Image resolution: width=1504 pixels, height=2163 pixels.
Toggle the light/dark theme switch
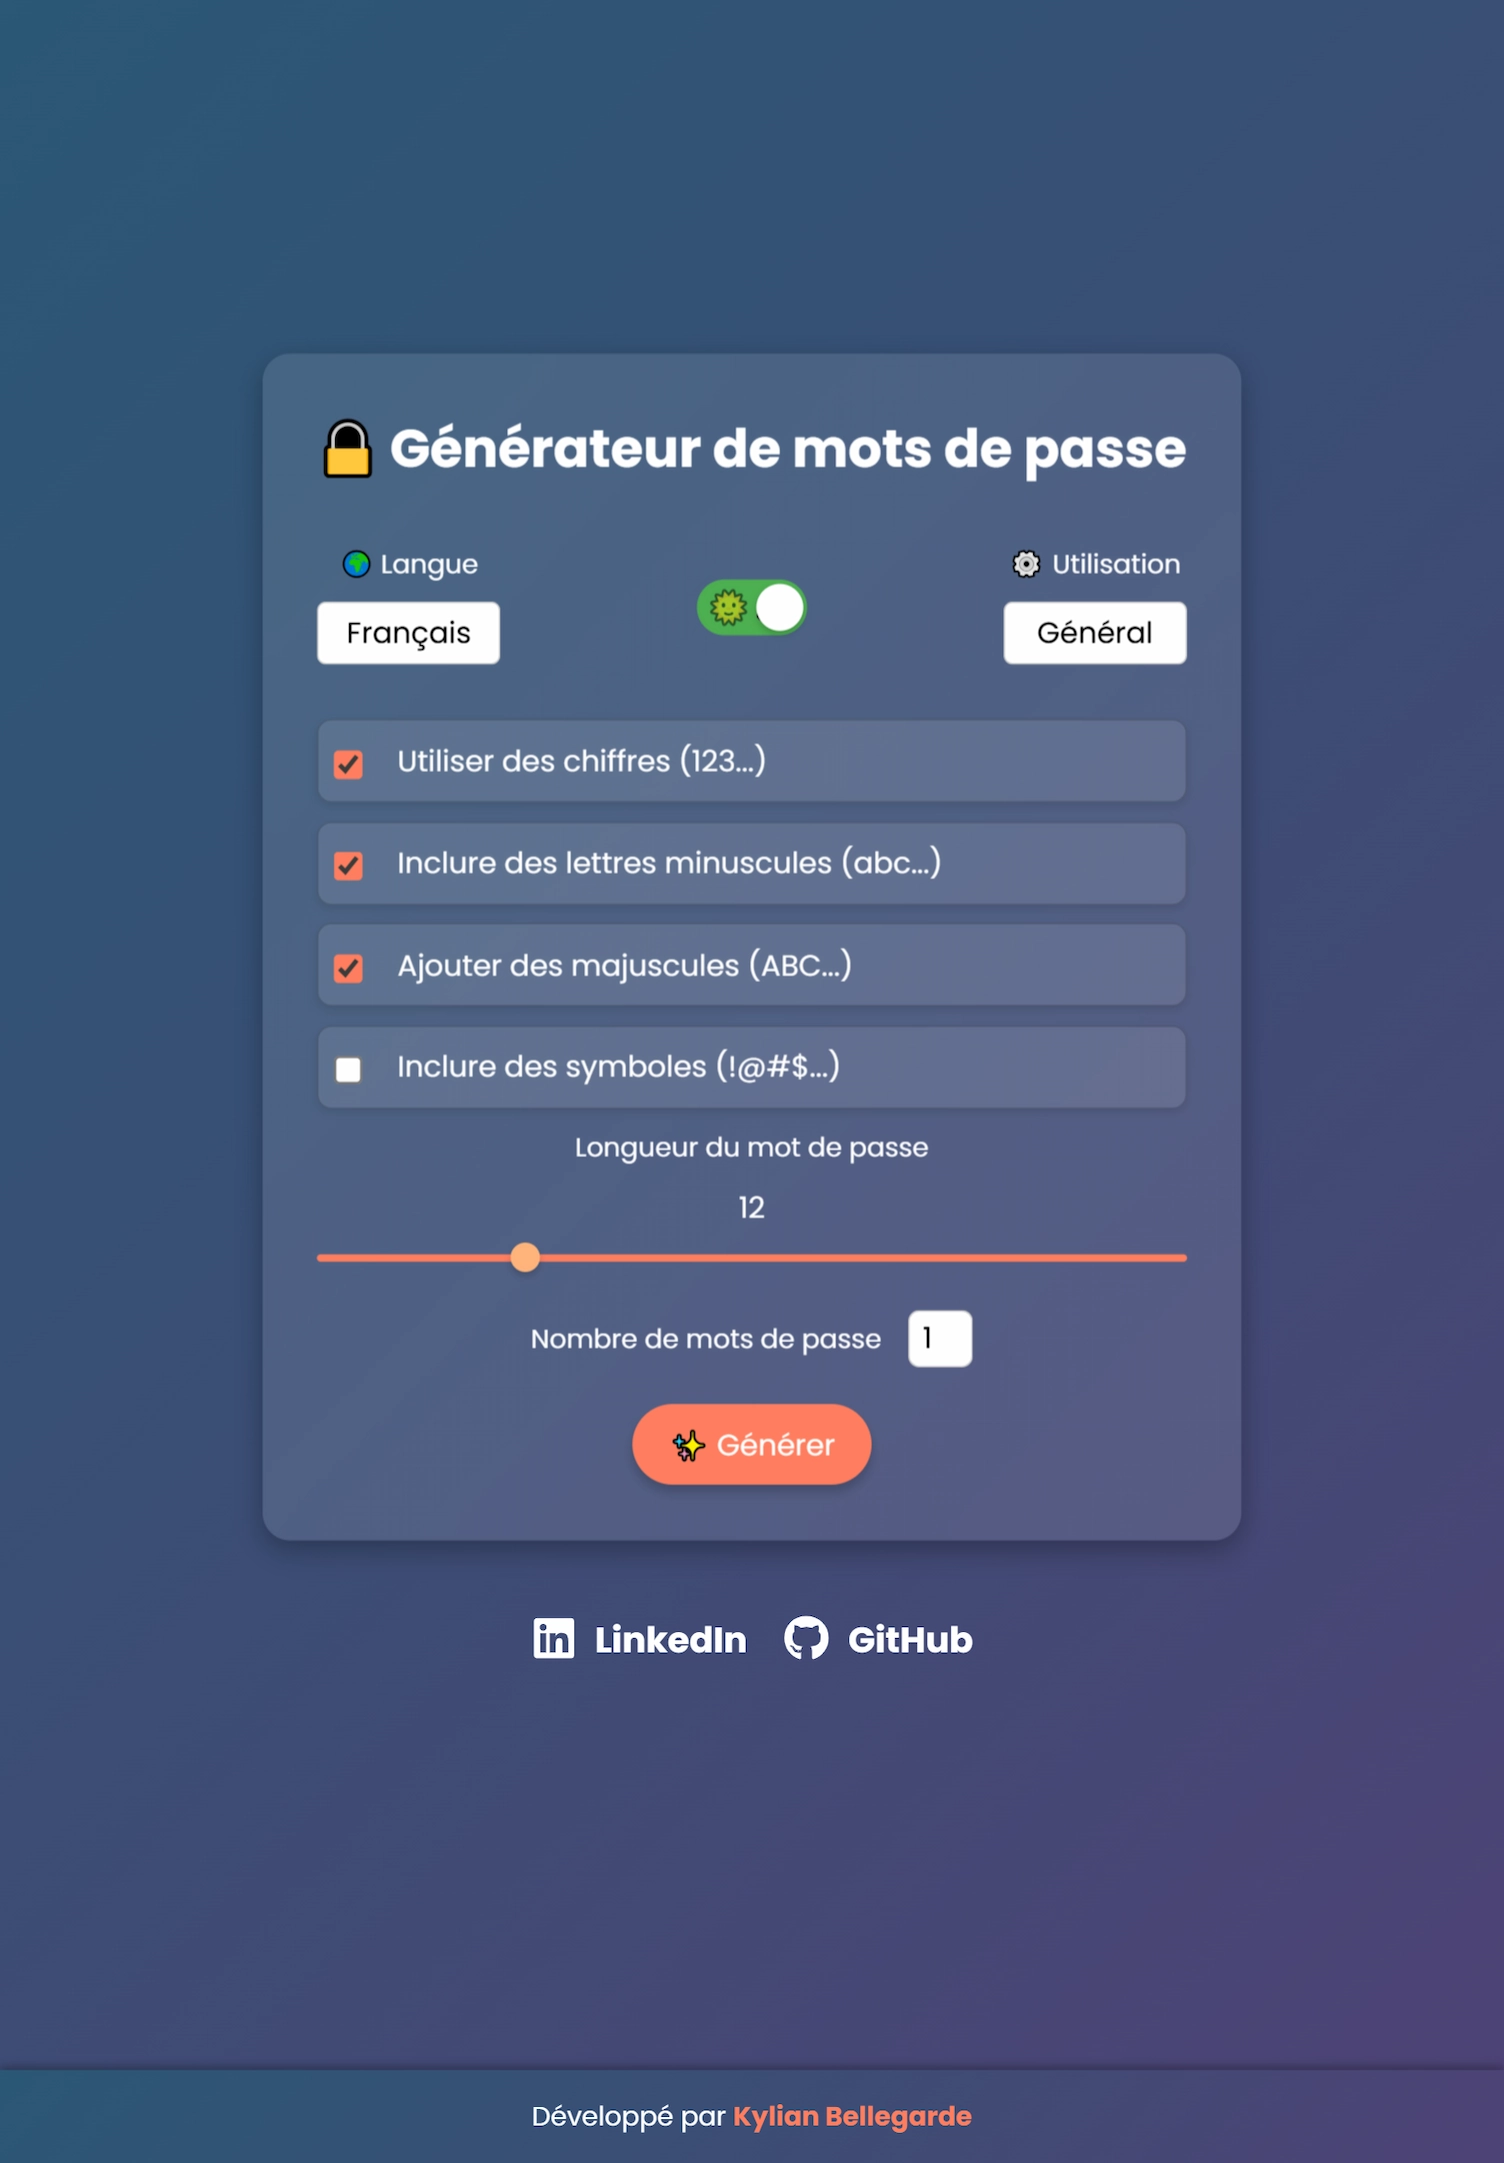752,607
